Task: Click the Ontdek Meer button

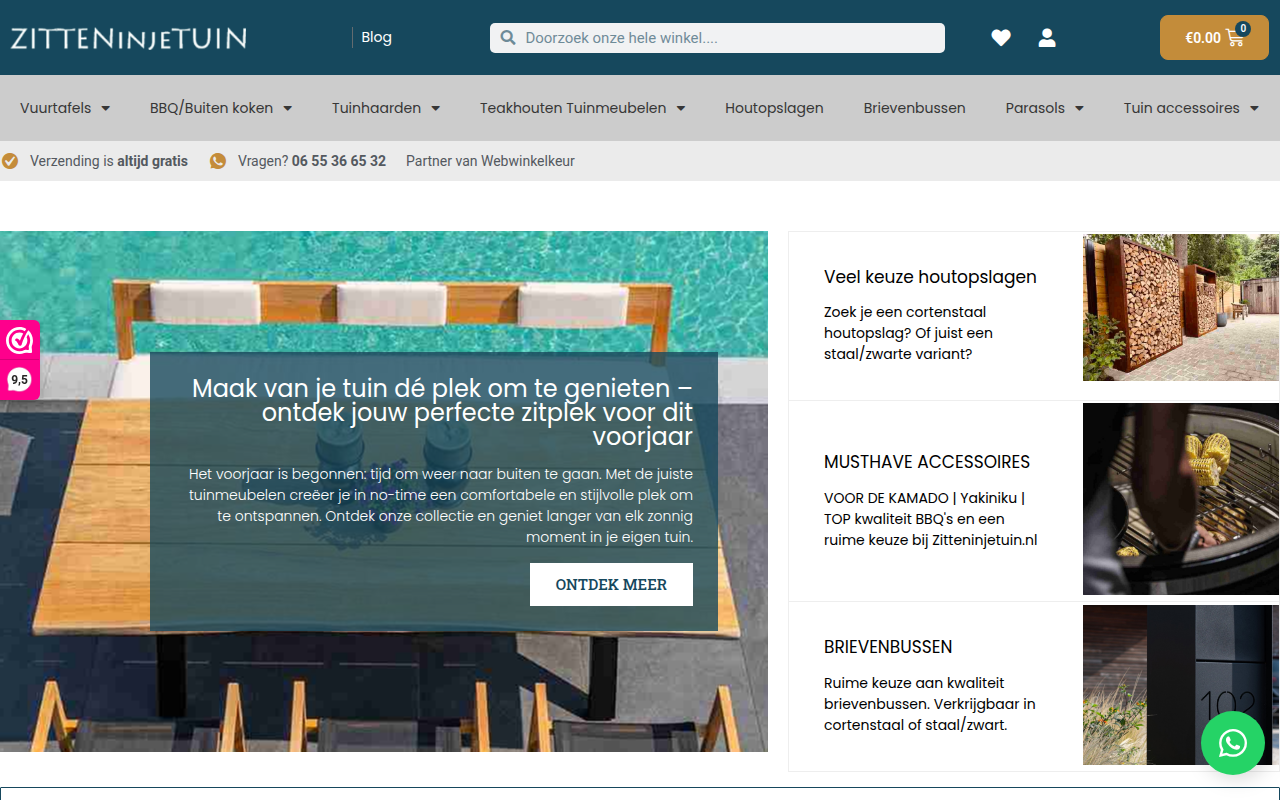Action: tap(611, 584)
